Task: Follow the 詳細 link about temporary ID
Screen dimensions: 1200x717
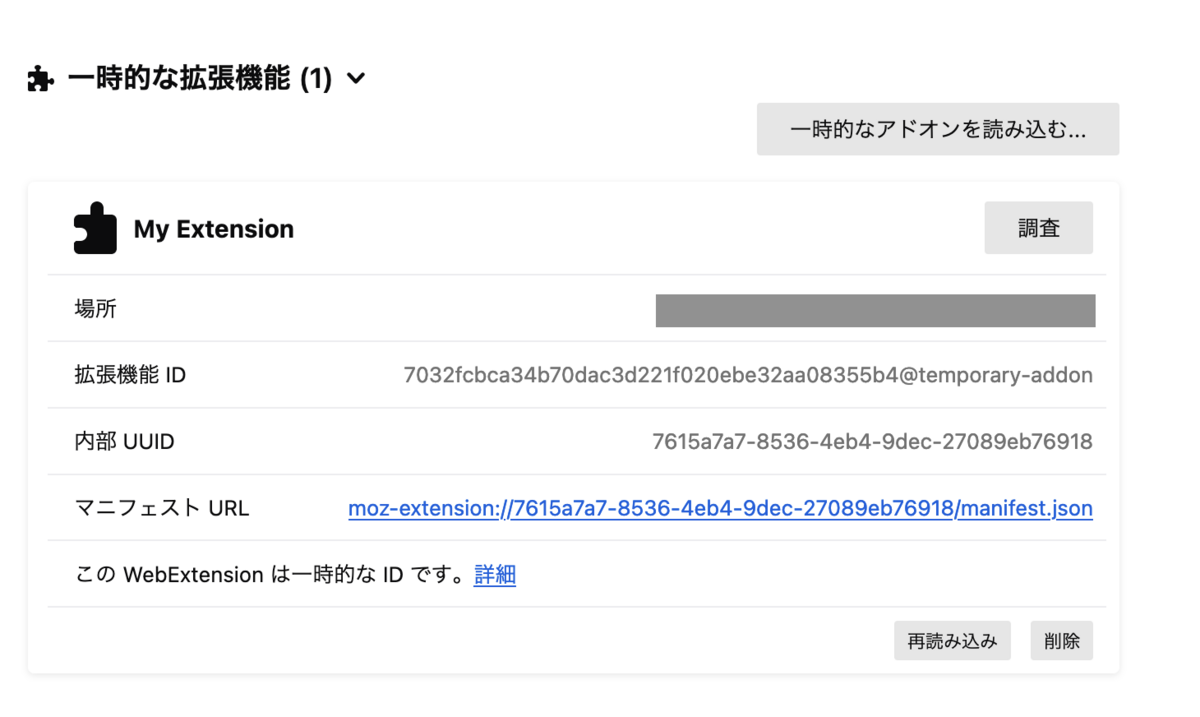Action: pyautogui.click(x=495, y=574)
